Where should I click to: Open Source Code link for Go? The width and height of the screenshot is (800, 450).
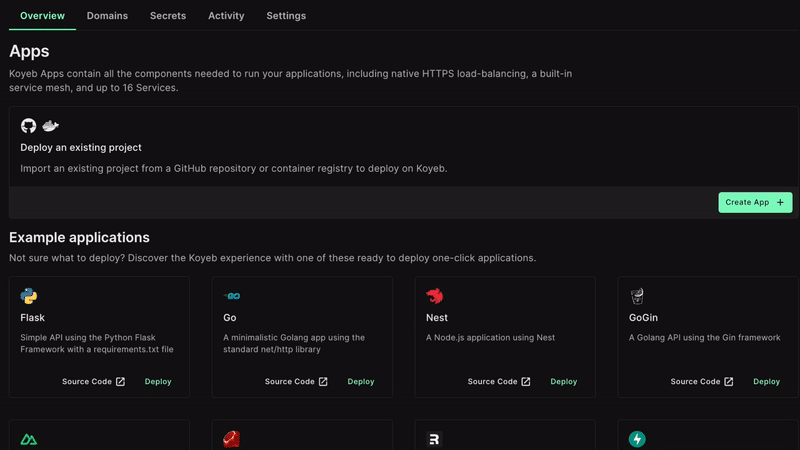pyautogui.click(x=296, y=382)
